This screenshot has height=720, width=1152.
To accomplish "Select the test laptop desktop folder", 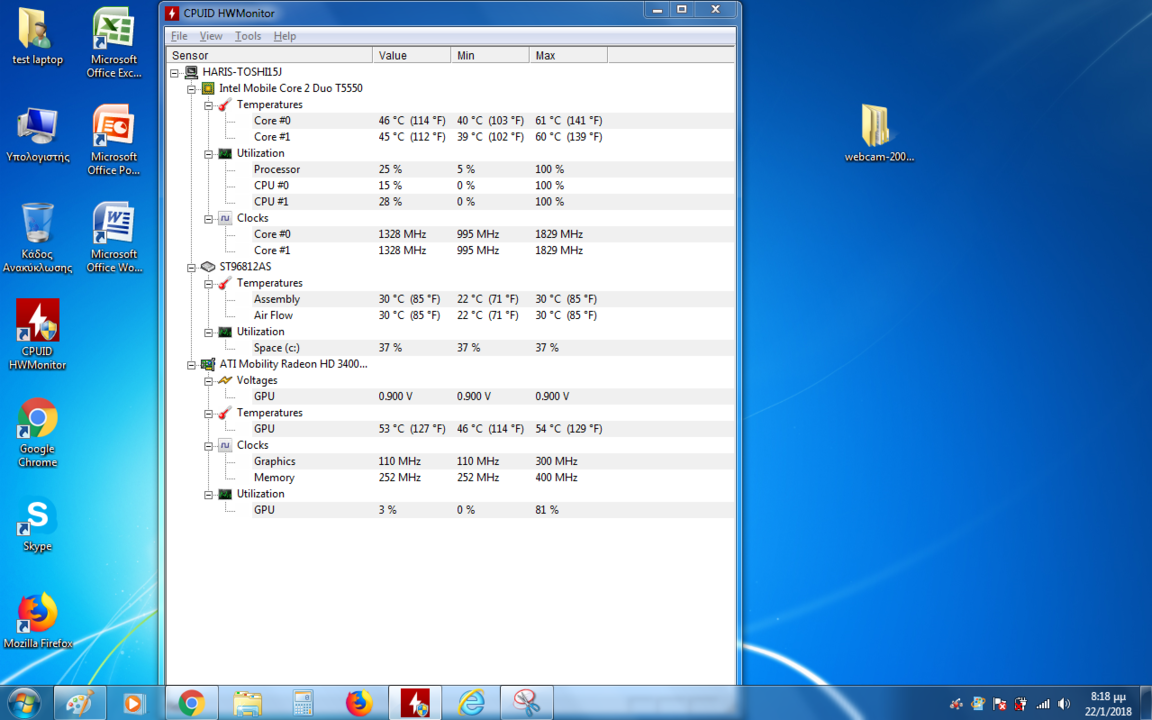I will point(37,37).
